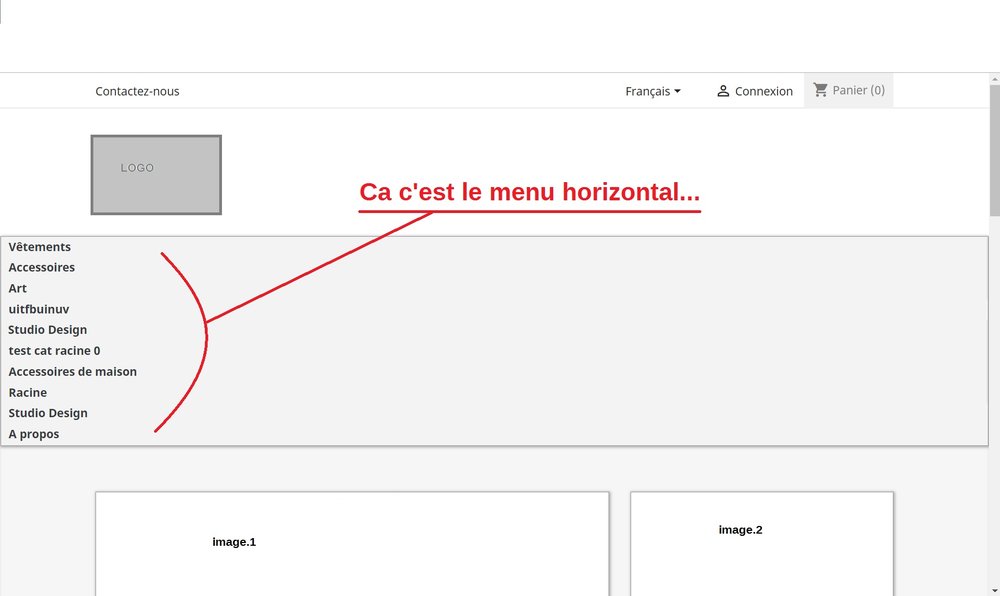Expand the language selector caret

(679, 91)
